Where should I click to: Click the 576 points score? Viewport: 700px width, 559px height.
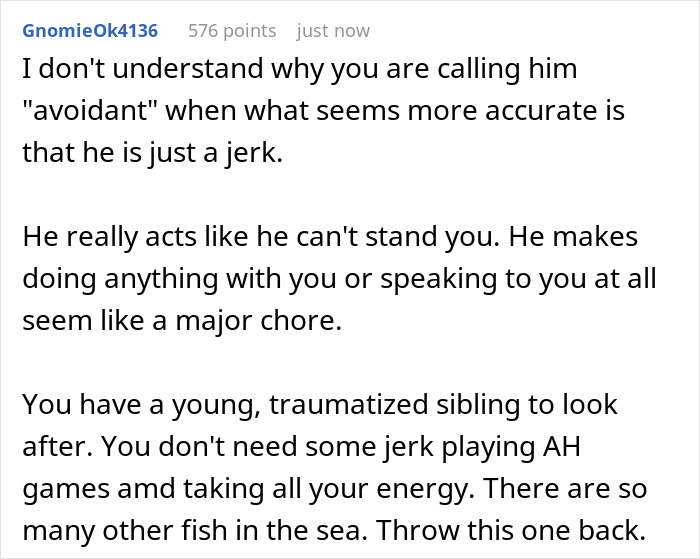click(231, 30)
